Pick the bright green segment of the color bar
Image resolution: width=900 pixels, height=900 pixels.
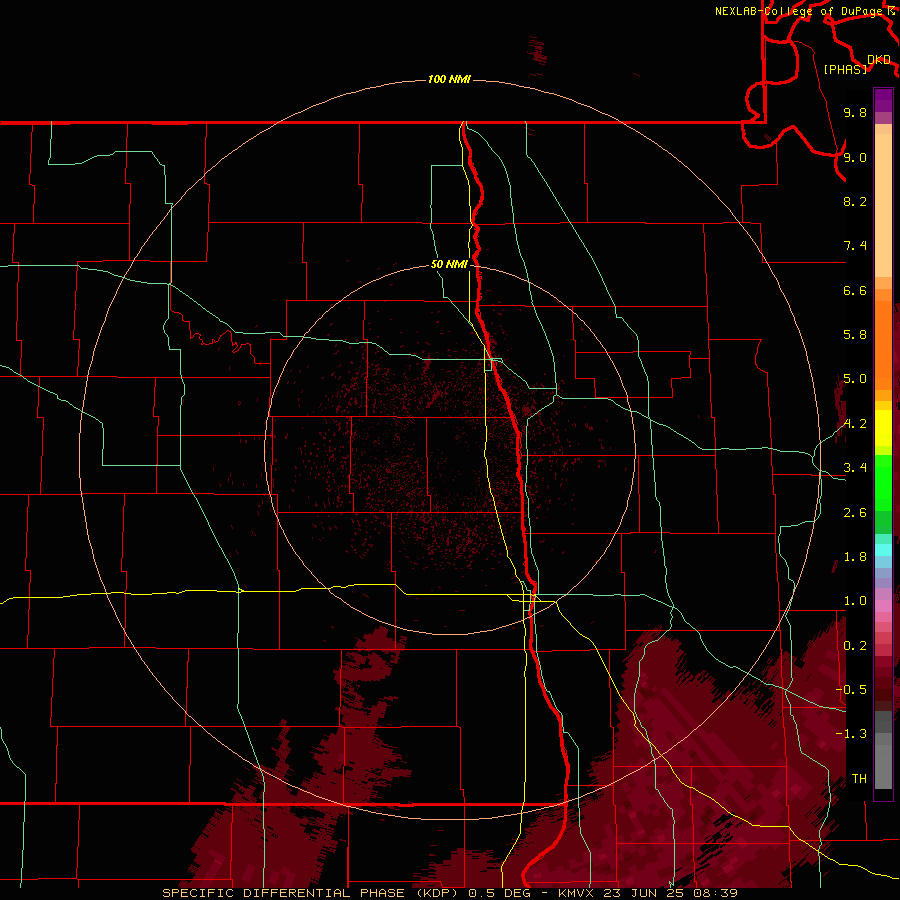pyautogui.click(x=883, y=482)
